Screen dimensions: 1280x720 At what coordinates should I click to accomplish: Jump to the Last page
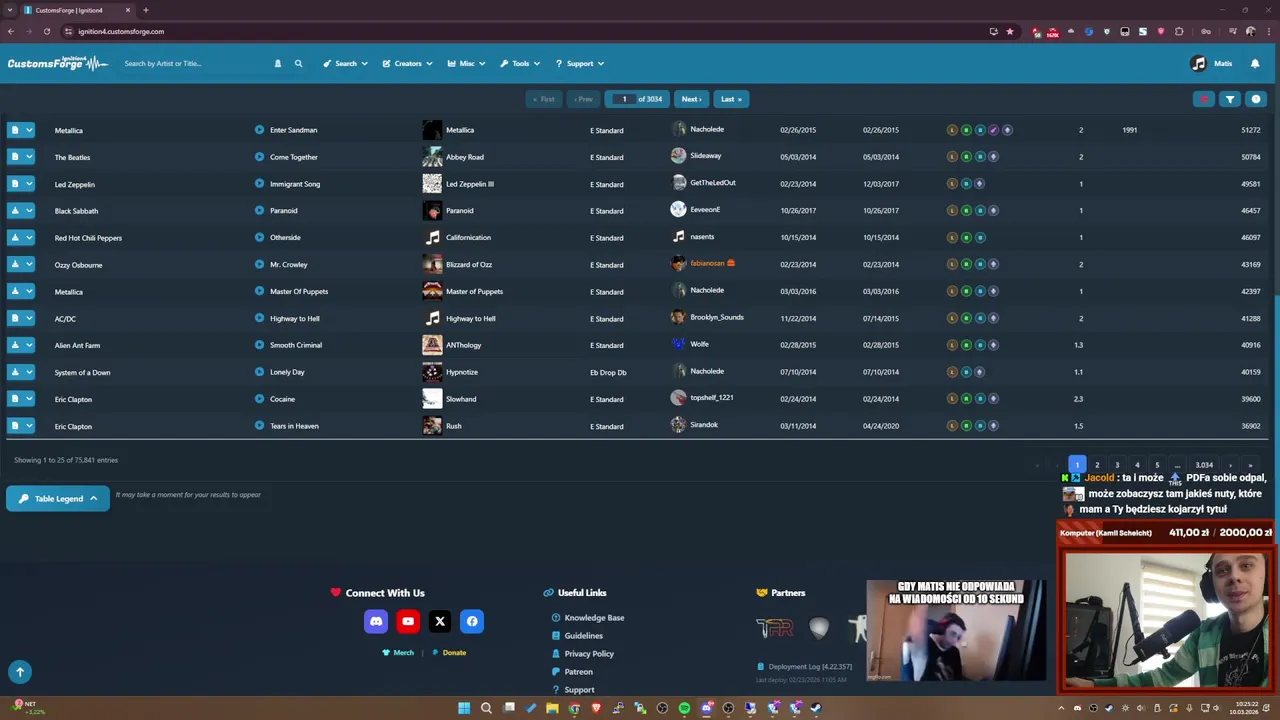[731, 99]
